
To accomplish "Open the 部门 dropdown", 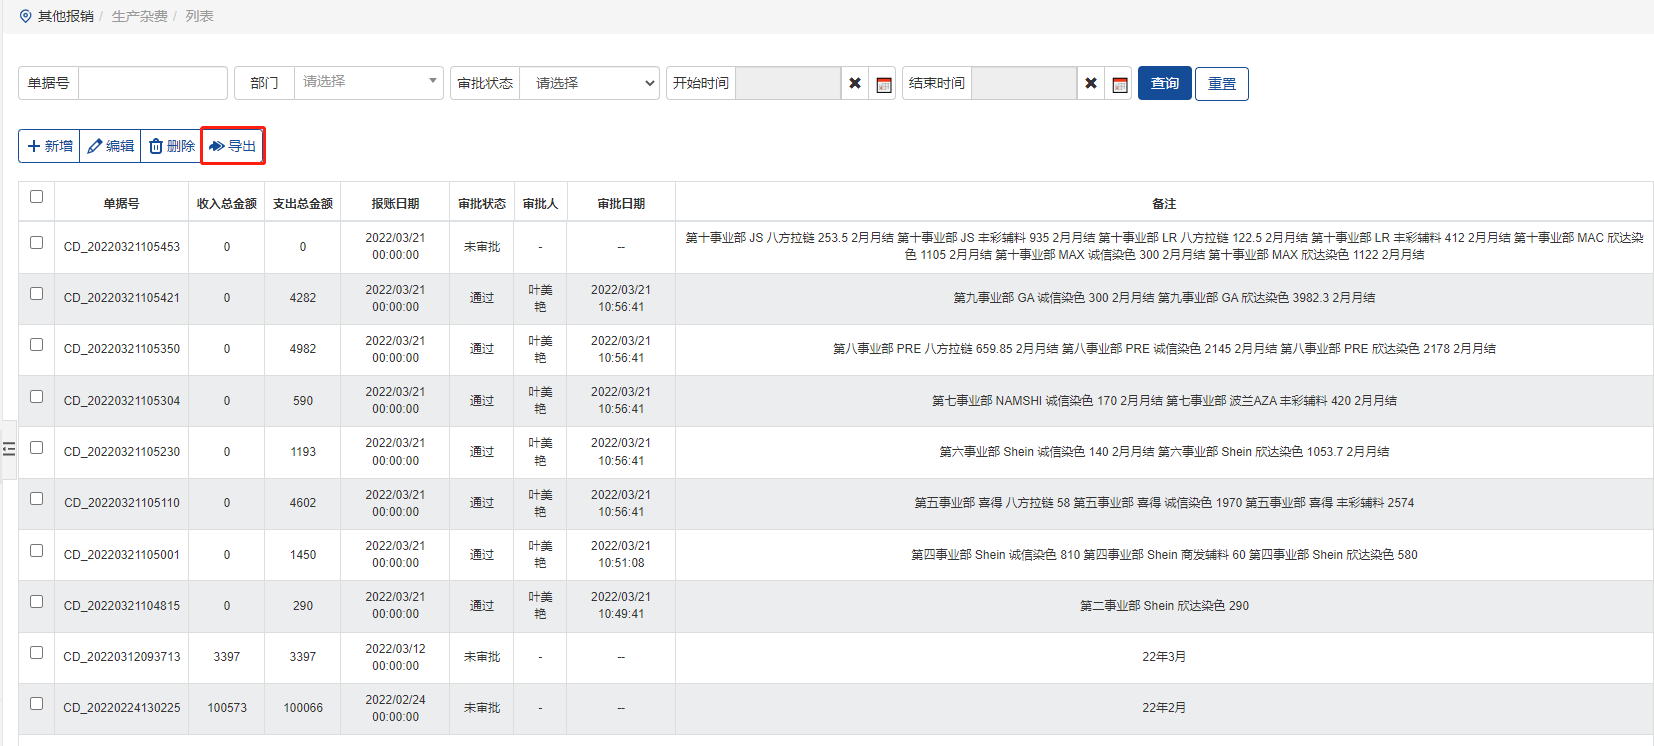I will pos(368,83).
